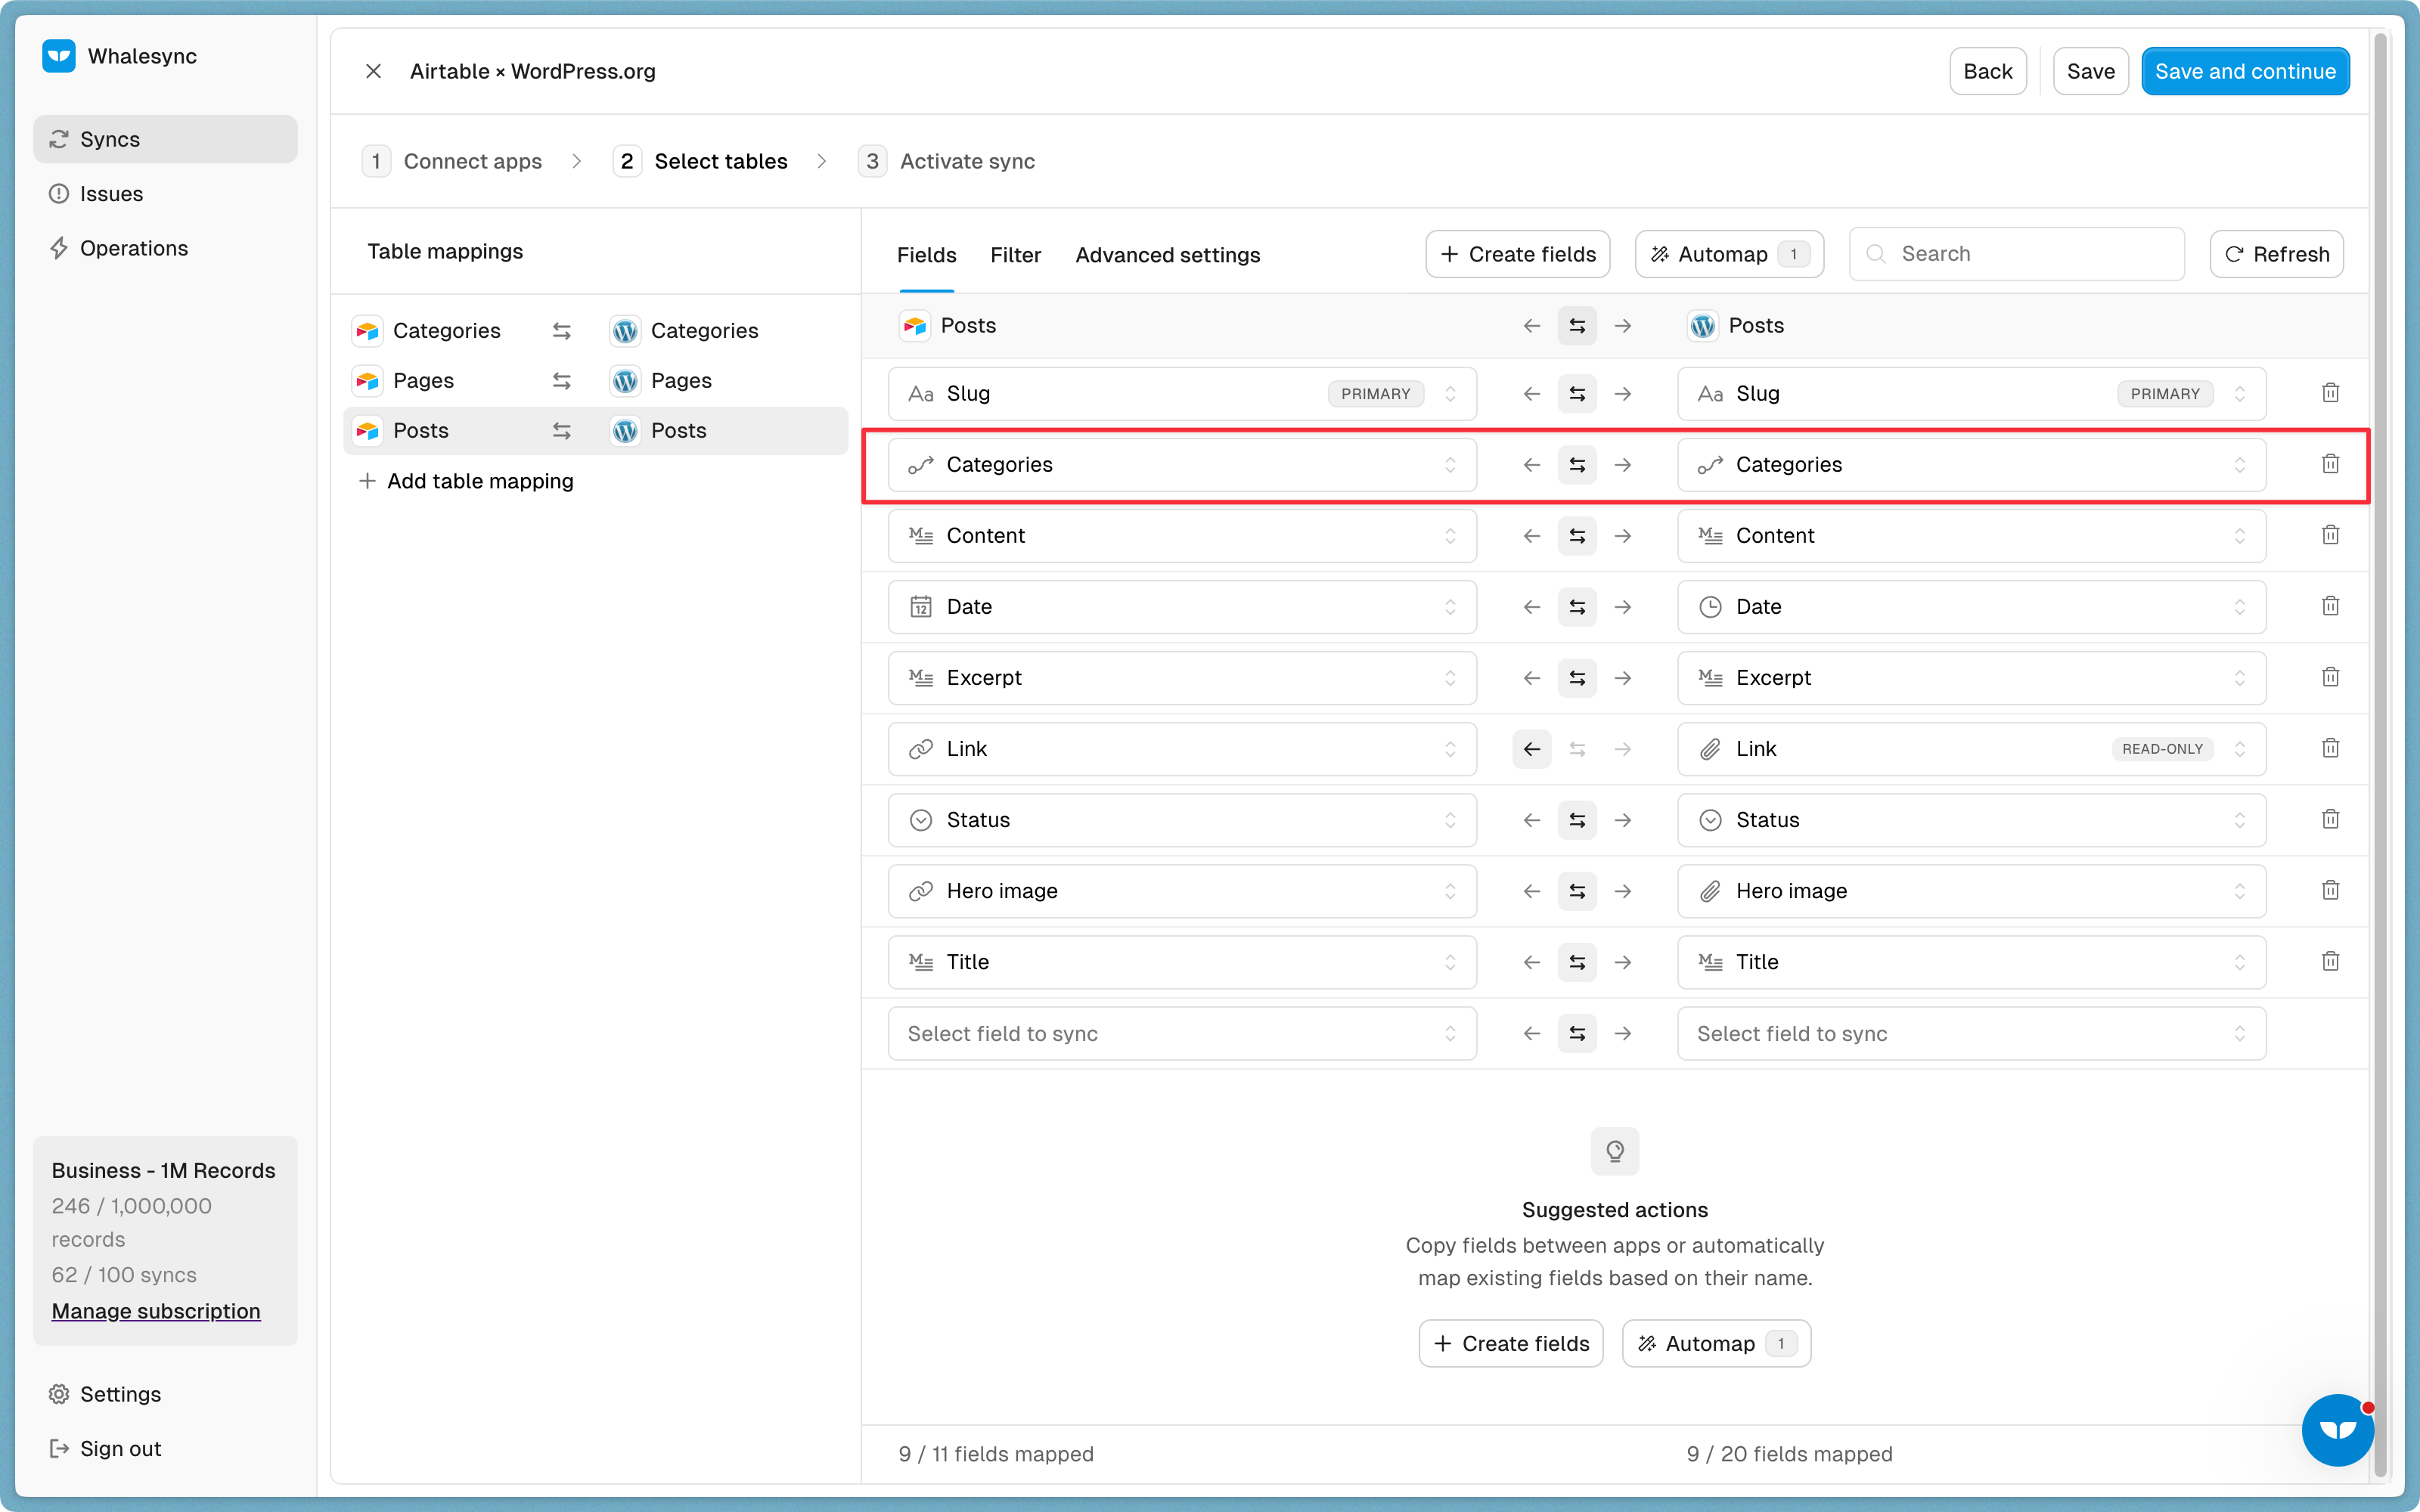Image resolution: width=2420 pixels, height=1512 pixels.
Task: Click the Search fields input
Action: (x=2016, y=254)
